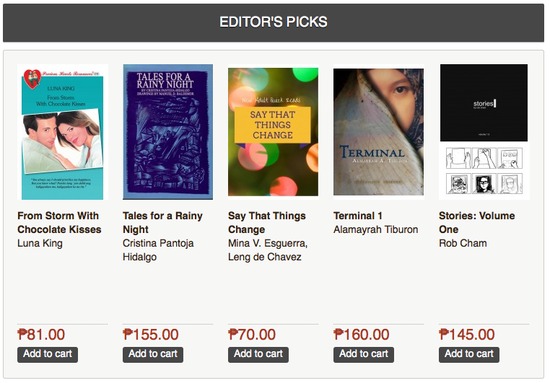The width and height of the screenshot is (550, 383).
Task: Add Stories: Volume One to cart
Action: [469, 355]
